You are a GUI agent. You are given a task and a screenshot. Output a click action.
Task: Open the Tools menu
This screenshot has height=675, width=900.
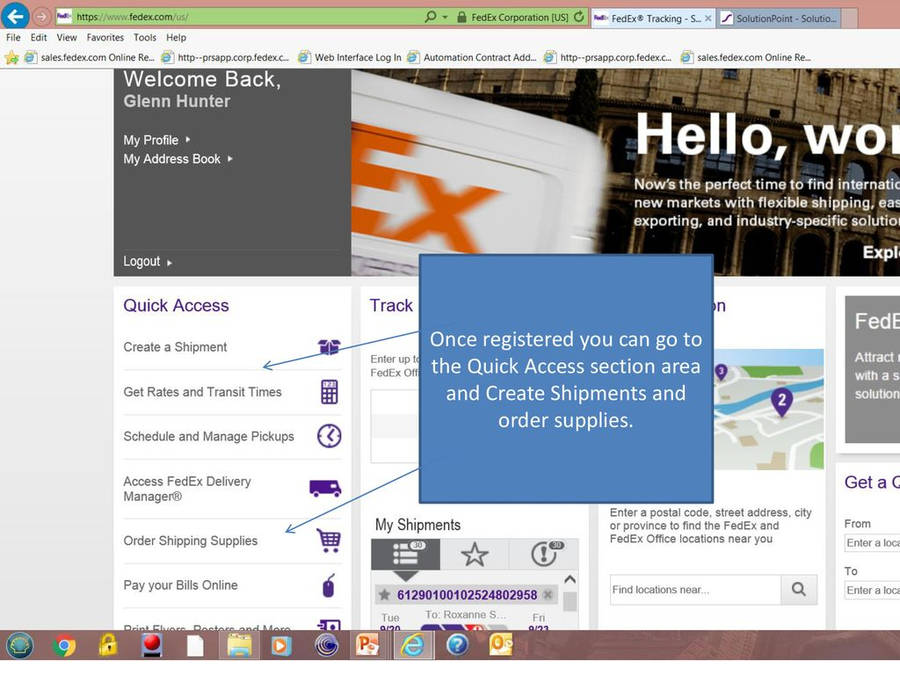[145, 38]
